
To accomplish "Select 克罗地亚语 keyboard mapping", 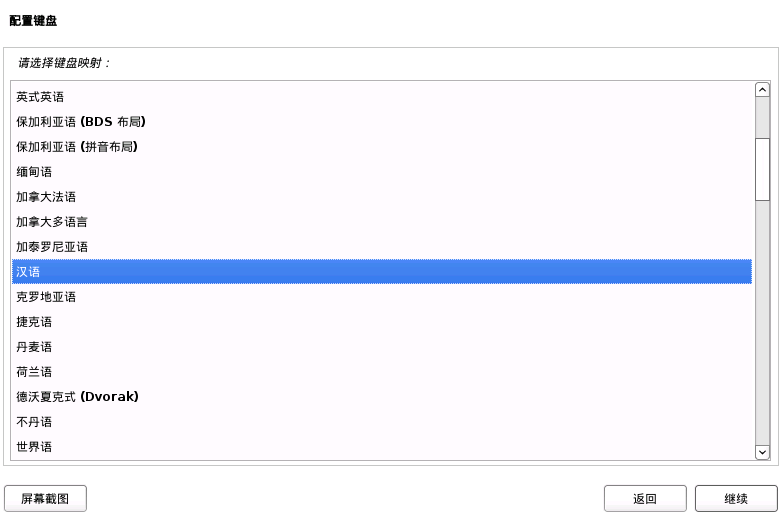I will point(46,297).
